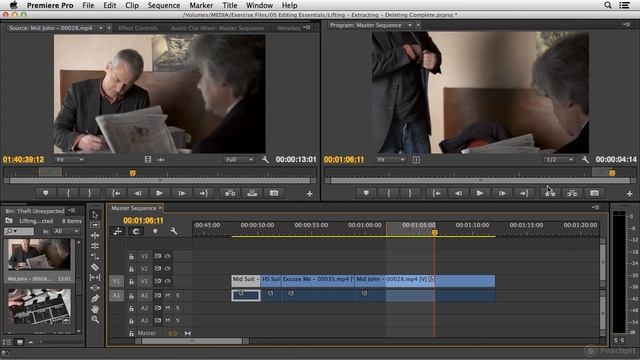Select Mid John clip thumbnail in bin
The image size is (640, 360).
[39, 255]
